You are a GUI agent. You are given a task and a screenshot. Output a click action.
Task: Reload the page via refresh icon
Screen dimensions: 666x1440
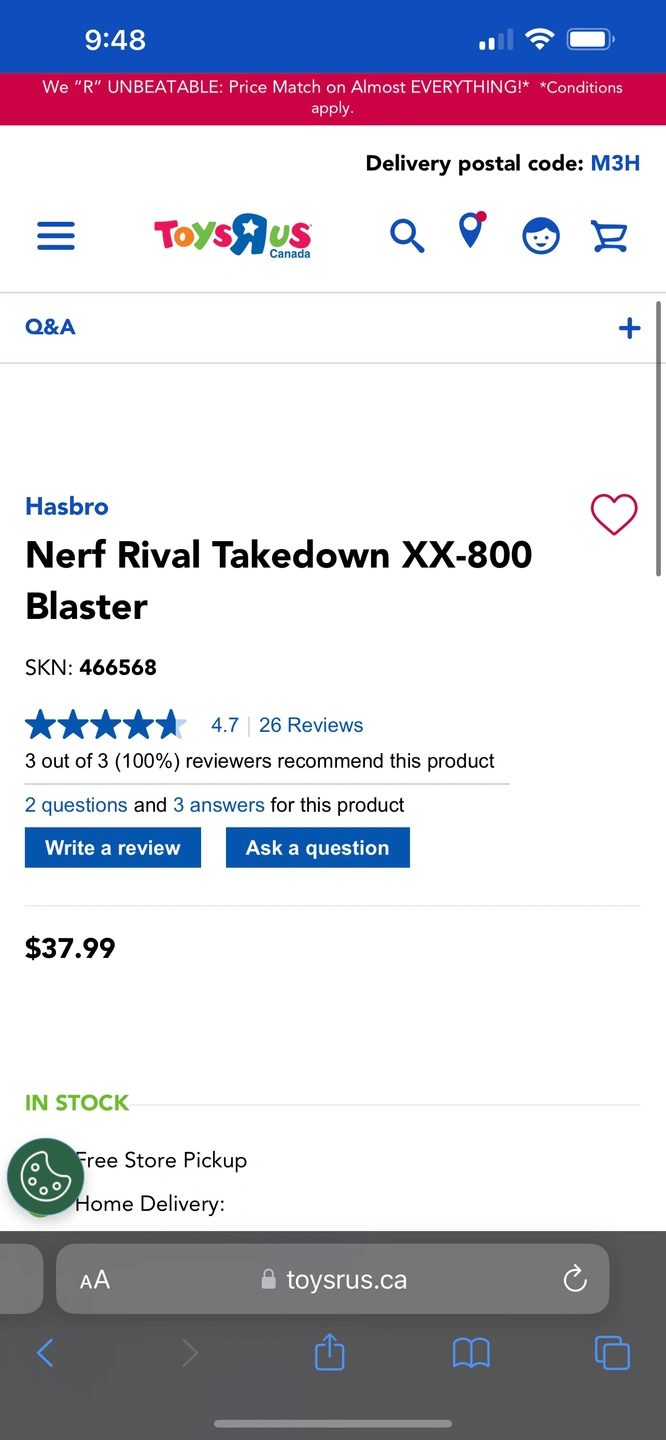(x=575, y=1279)
